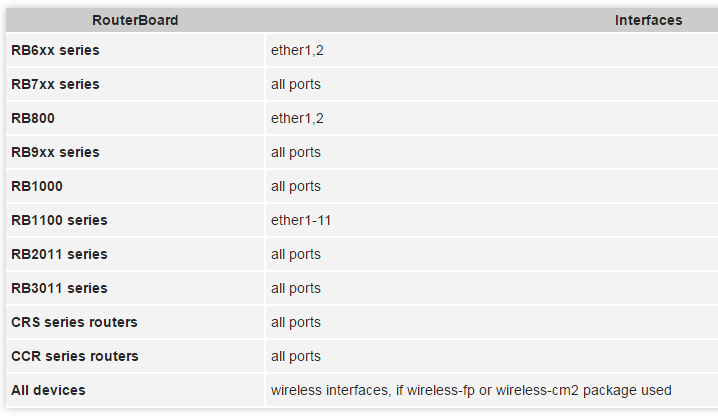This screenshot has width=718, height=416.
Task: Select the RB7xx series row label
Action: pos(55,84)
